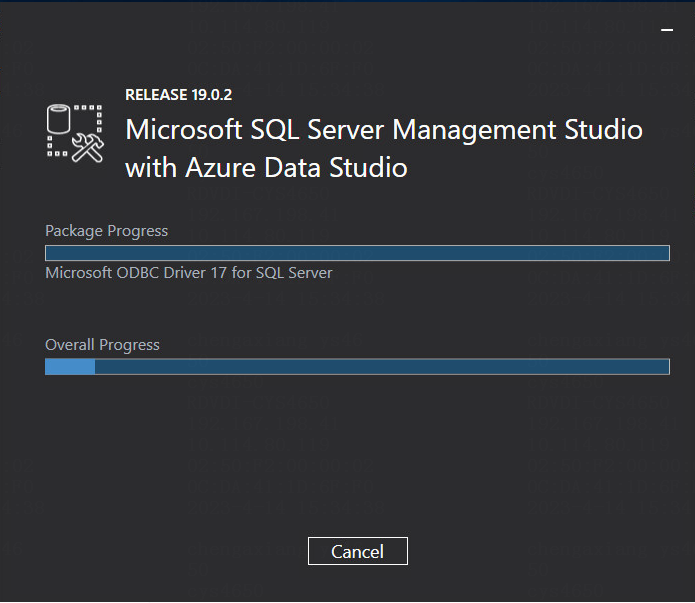Click the Package Progress label

coord(106,231)
